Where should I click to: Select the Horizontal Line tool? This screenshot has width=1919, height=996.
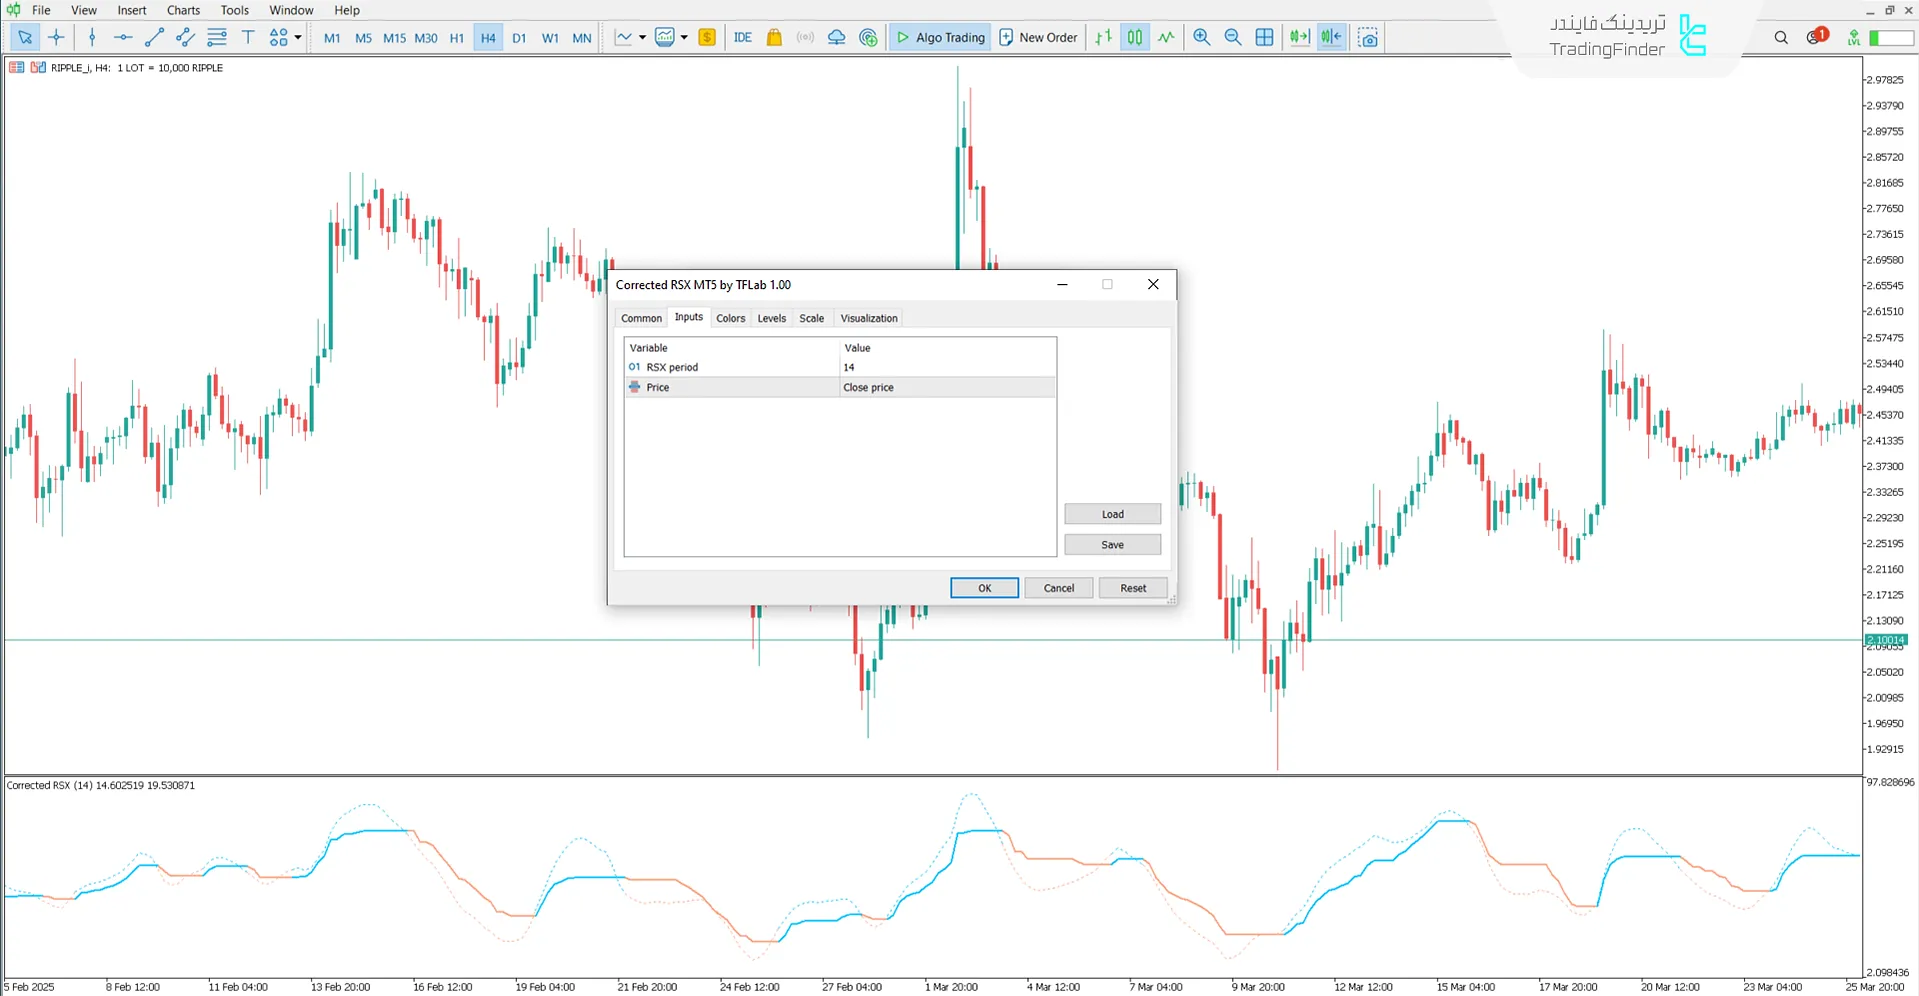click(x=122, y=37)
